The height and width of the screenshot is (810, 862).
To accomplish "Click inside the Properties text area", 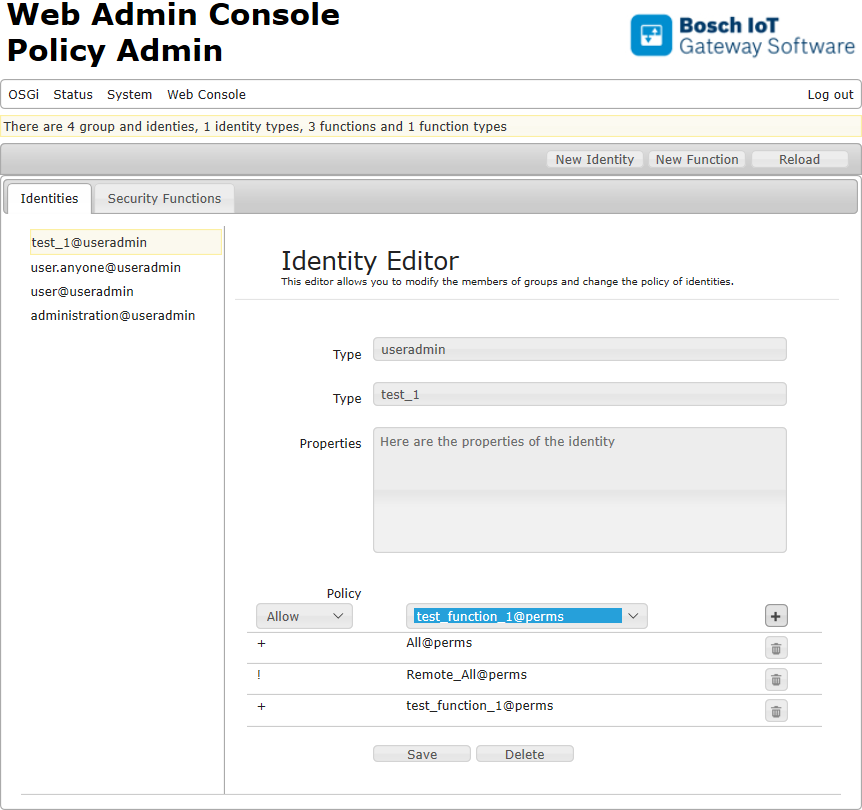I will [x=579, y=490].
